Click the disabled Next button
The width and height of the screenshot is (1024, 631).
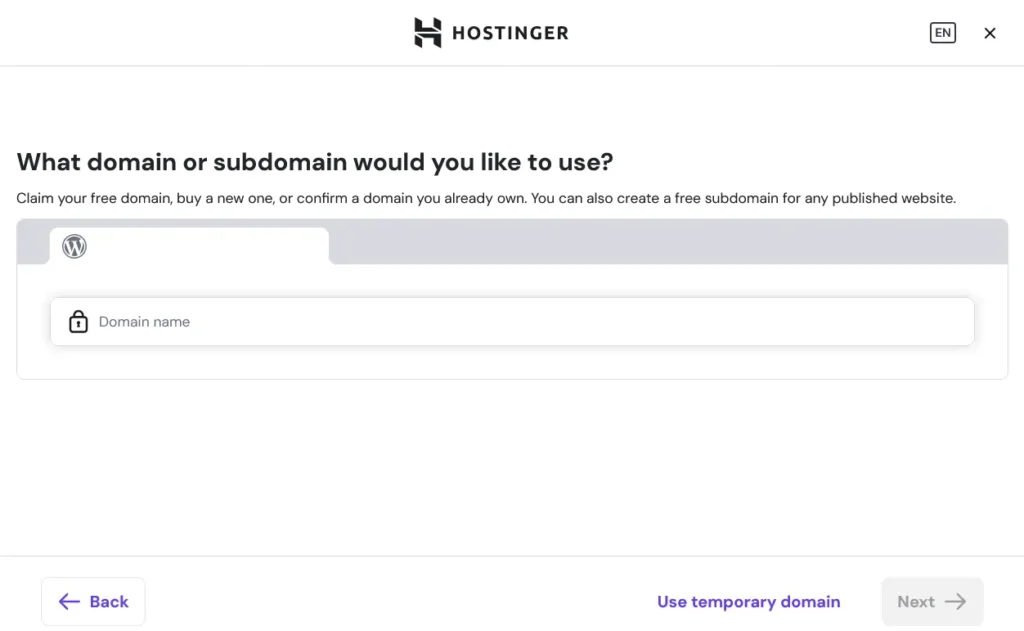932,601
